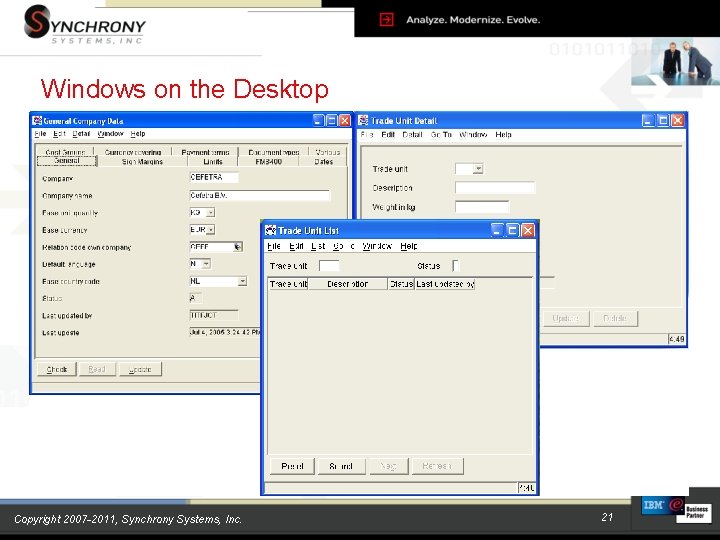Click Delete button in Trade Unit Detail
Viewport: 720px width, 540px height.
615,318
